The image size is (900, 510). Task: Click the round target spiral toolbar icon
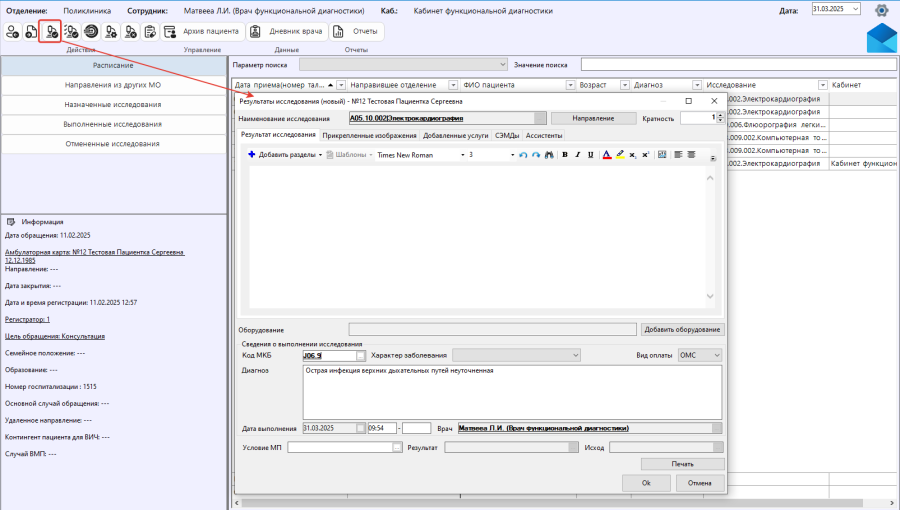point(91,32)
